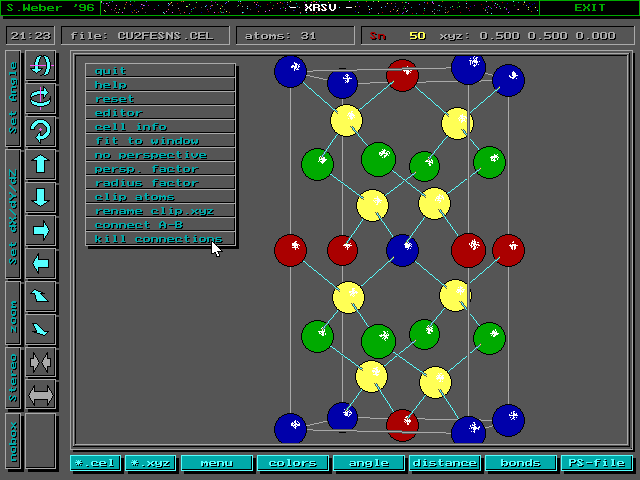The width and height of the screenshot is (640, 480).
Task: Click the xyz 0.500 0.500 0.000 coordinates
Action: point(527,36)
